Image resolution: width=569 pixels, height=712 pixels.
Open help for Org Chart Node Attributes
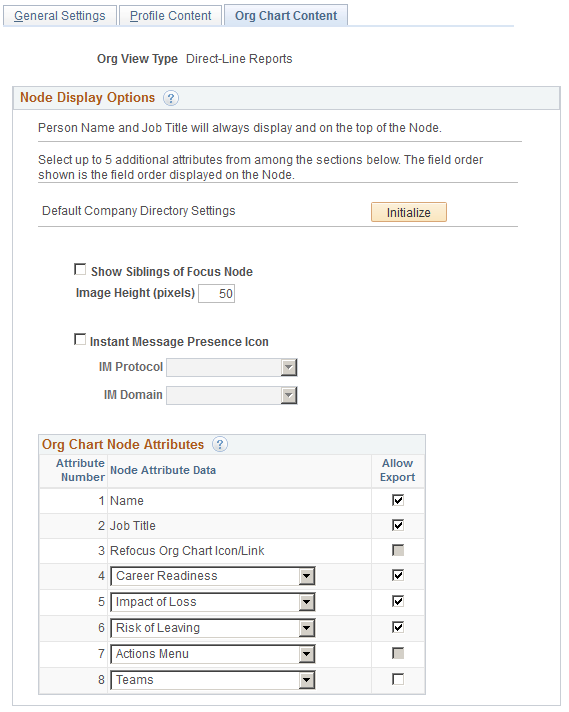pos(220,444)
